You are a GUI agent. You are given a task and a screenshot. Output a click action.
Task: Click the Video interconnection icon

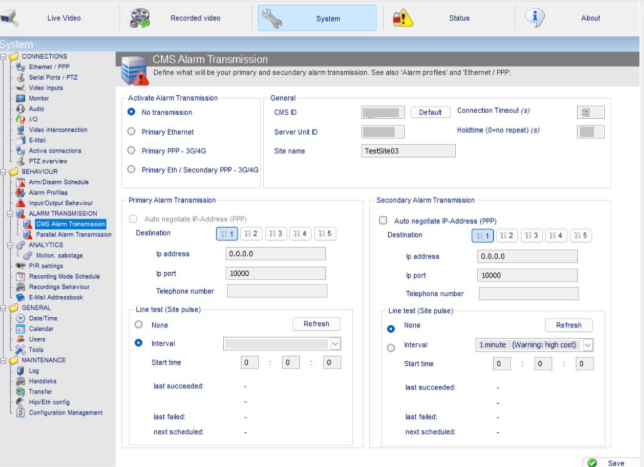[x=21, y=130]
